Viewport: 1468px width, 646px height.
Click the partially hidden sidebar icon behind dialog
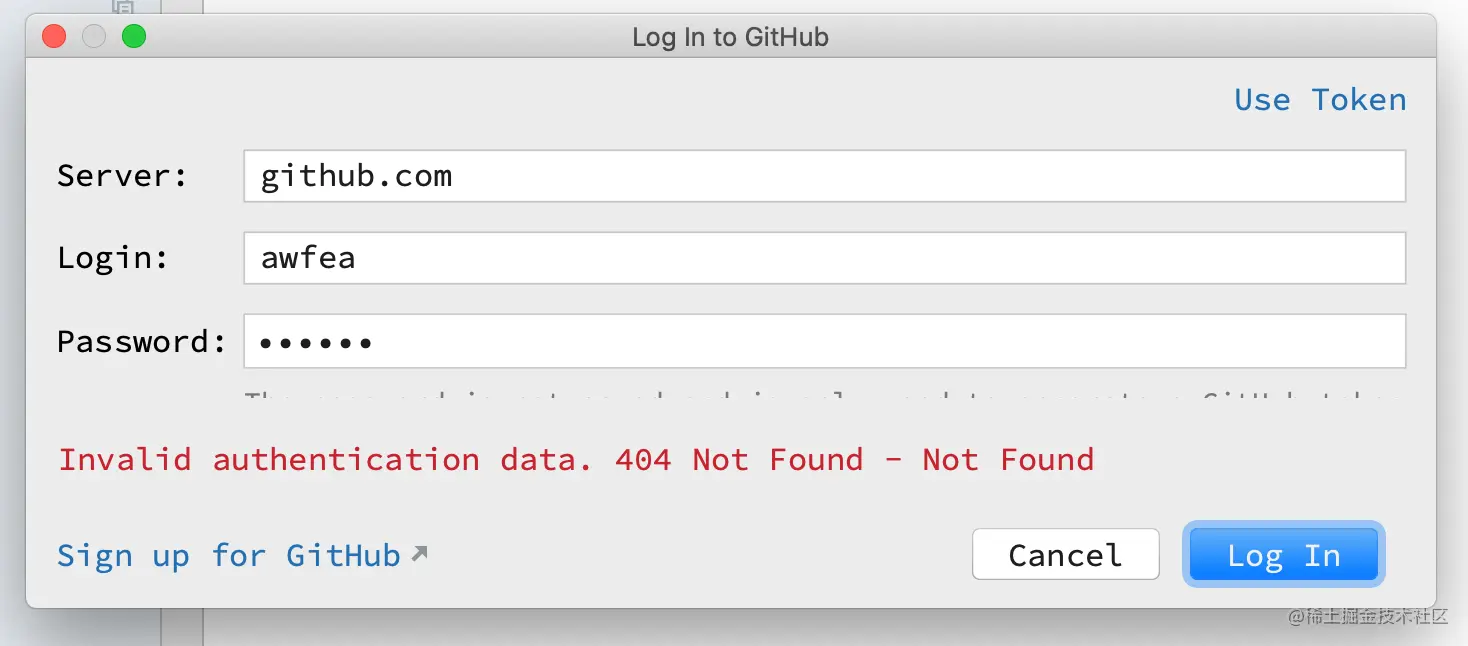123,7
